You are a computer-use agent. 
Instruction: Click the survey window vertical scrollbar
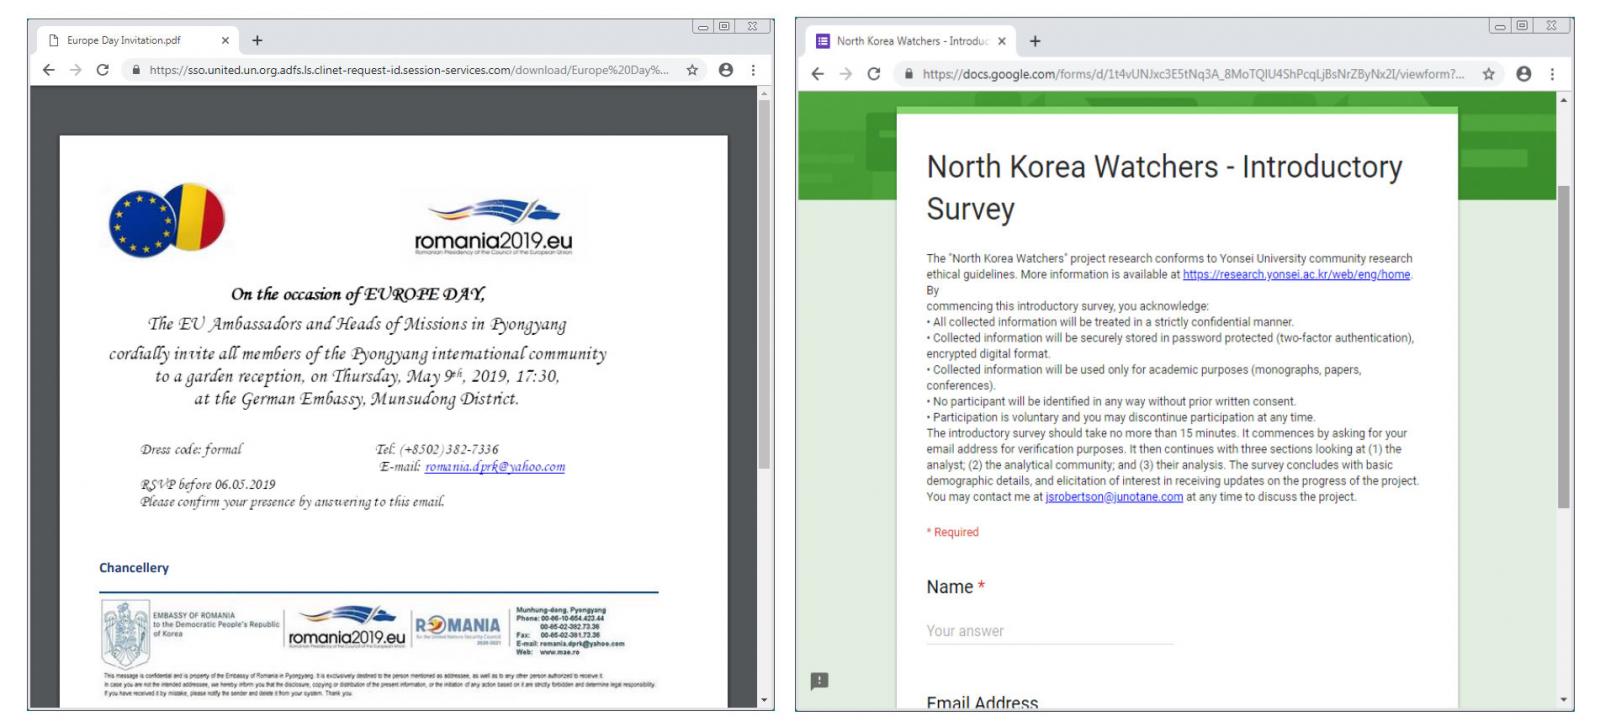pos(1564,347)
